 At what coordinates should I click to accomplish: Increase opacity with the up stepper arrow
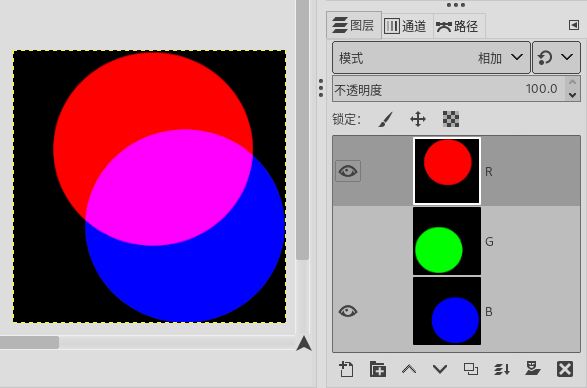click(572, 82)
